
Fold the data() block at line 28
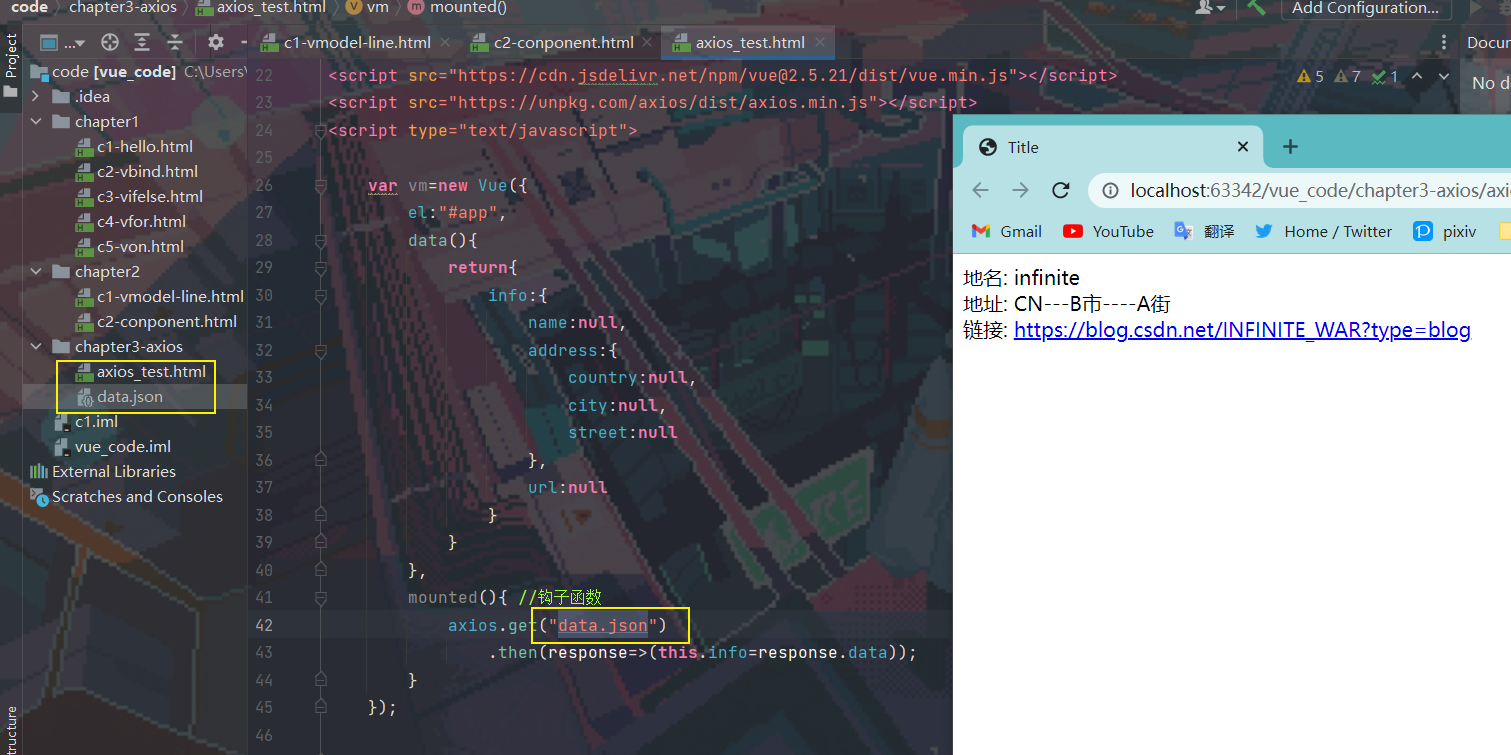pyautogui.click(x=321, y=241)
